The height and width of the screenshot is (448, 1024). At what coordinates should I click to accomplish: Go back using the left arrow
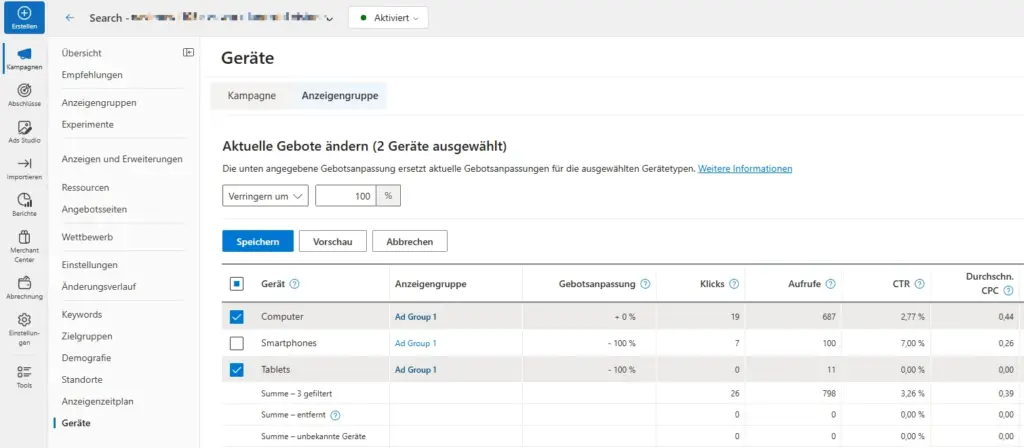coord(70,18)
